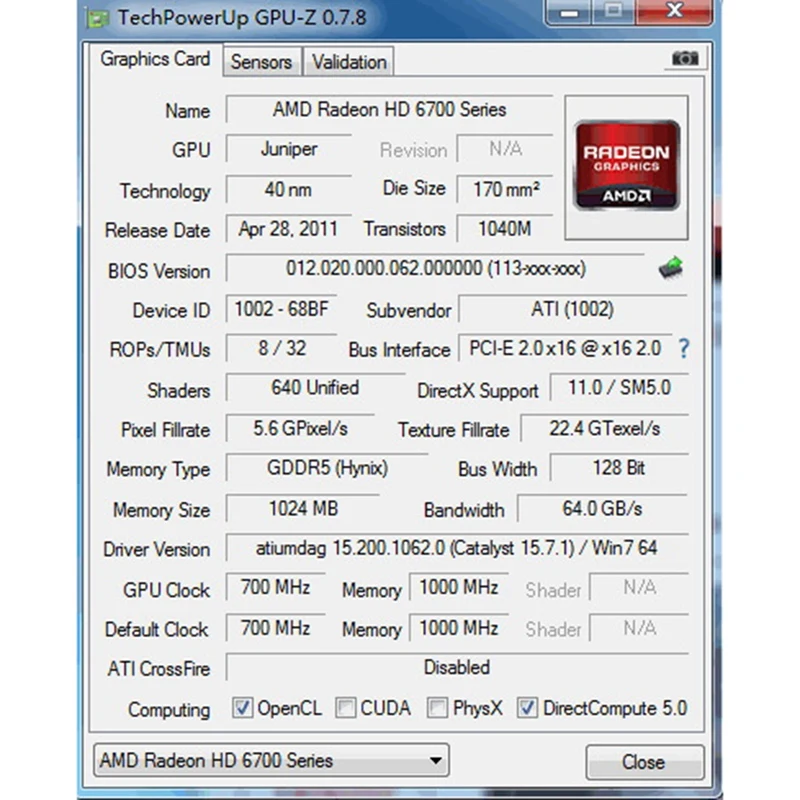Image resolution: width=800 pixels, height=800 pixels.
Task: Select the Technology value 40 nm
Action: coord(289,189)
